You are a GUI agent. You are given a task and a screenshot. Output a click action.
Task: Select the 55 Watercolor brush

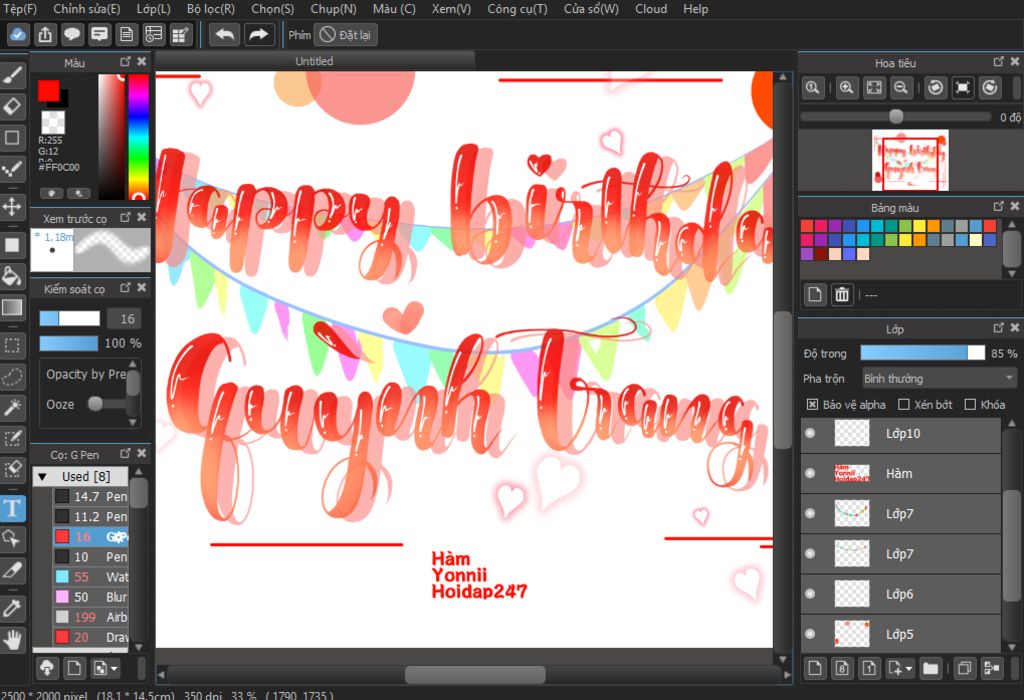point(90,577)
